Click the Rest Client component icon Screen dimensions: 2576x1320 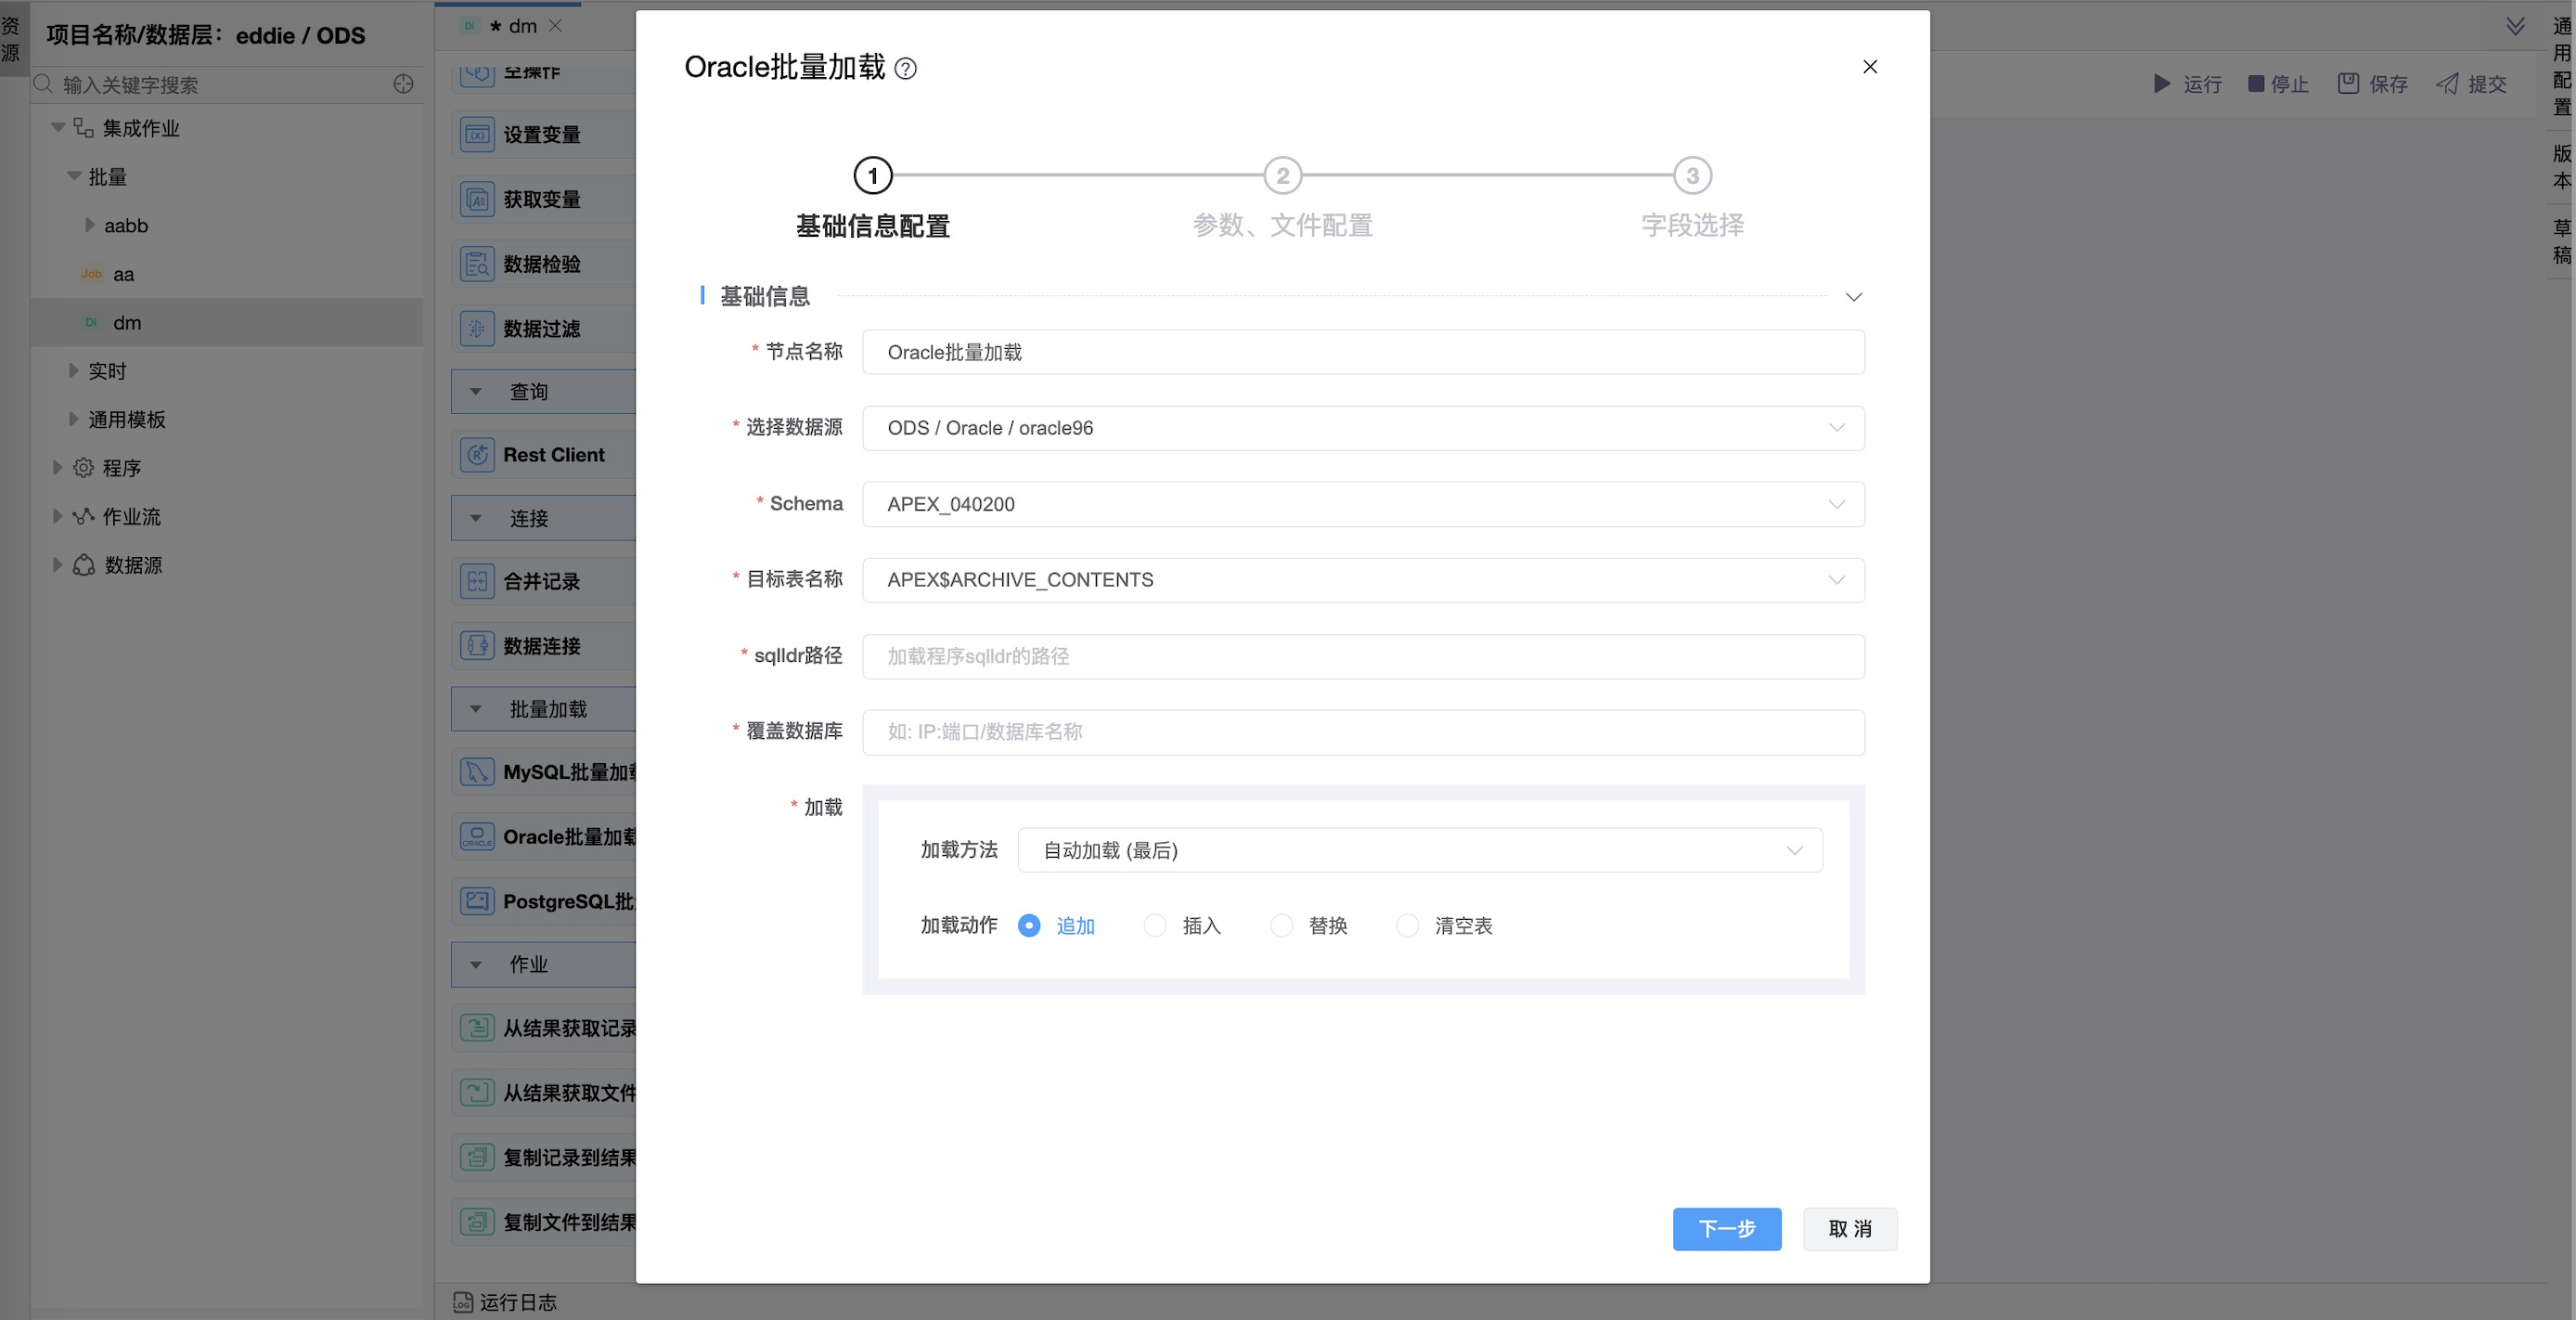[x=477, y=455]
